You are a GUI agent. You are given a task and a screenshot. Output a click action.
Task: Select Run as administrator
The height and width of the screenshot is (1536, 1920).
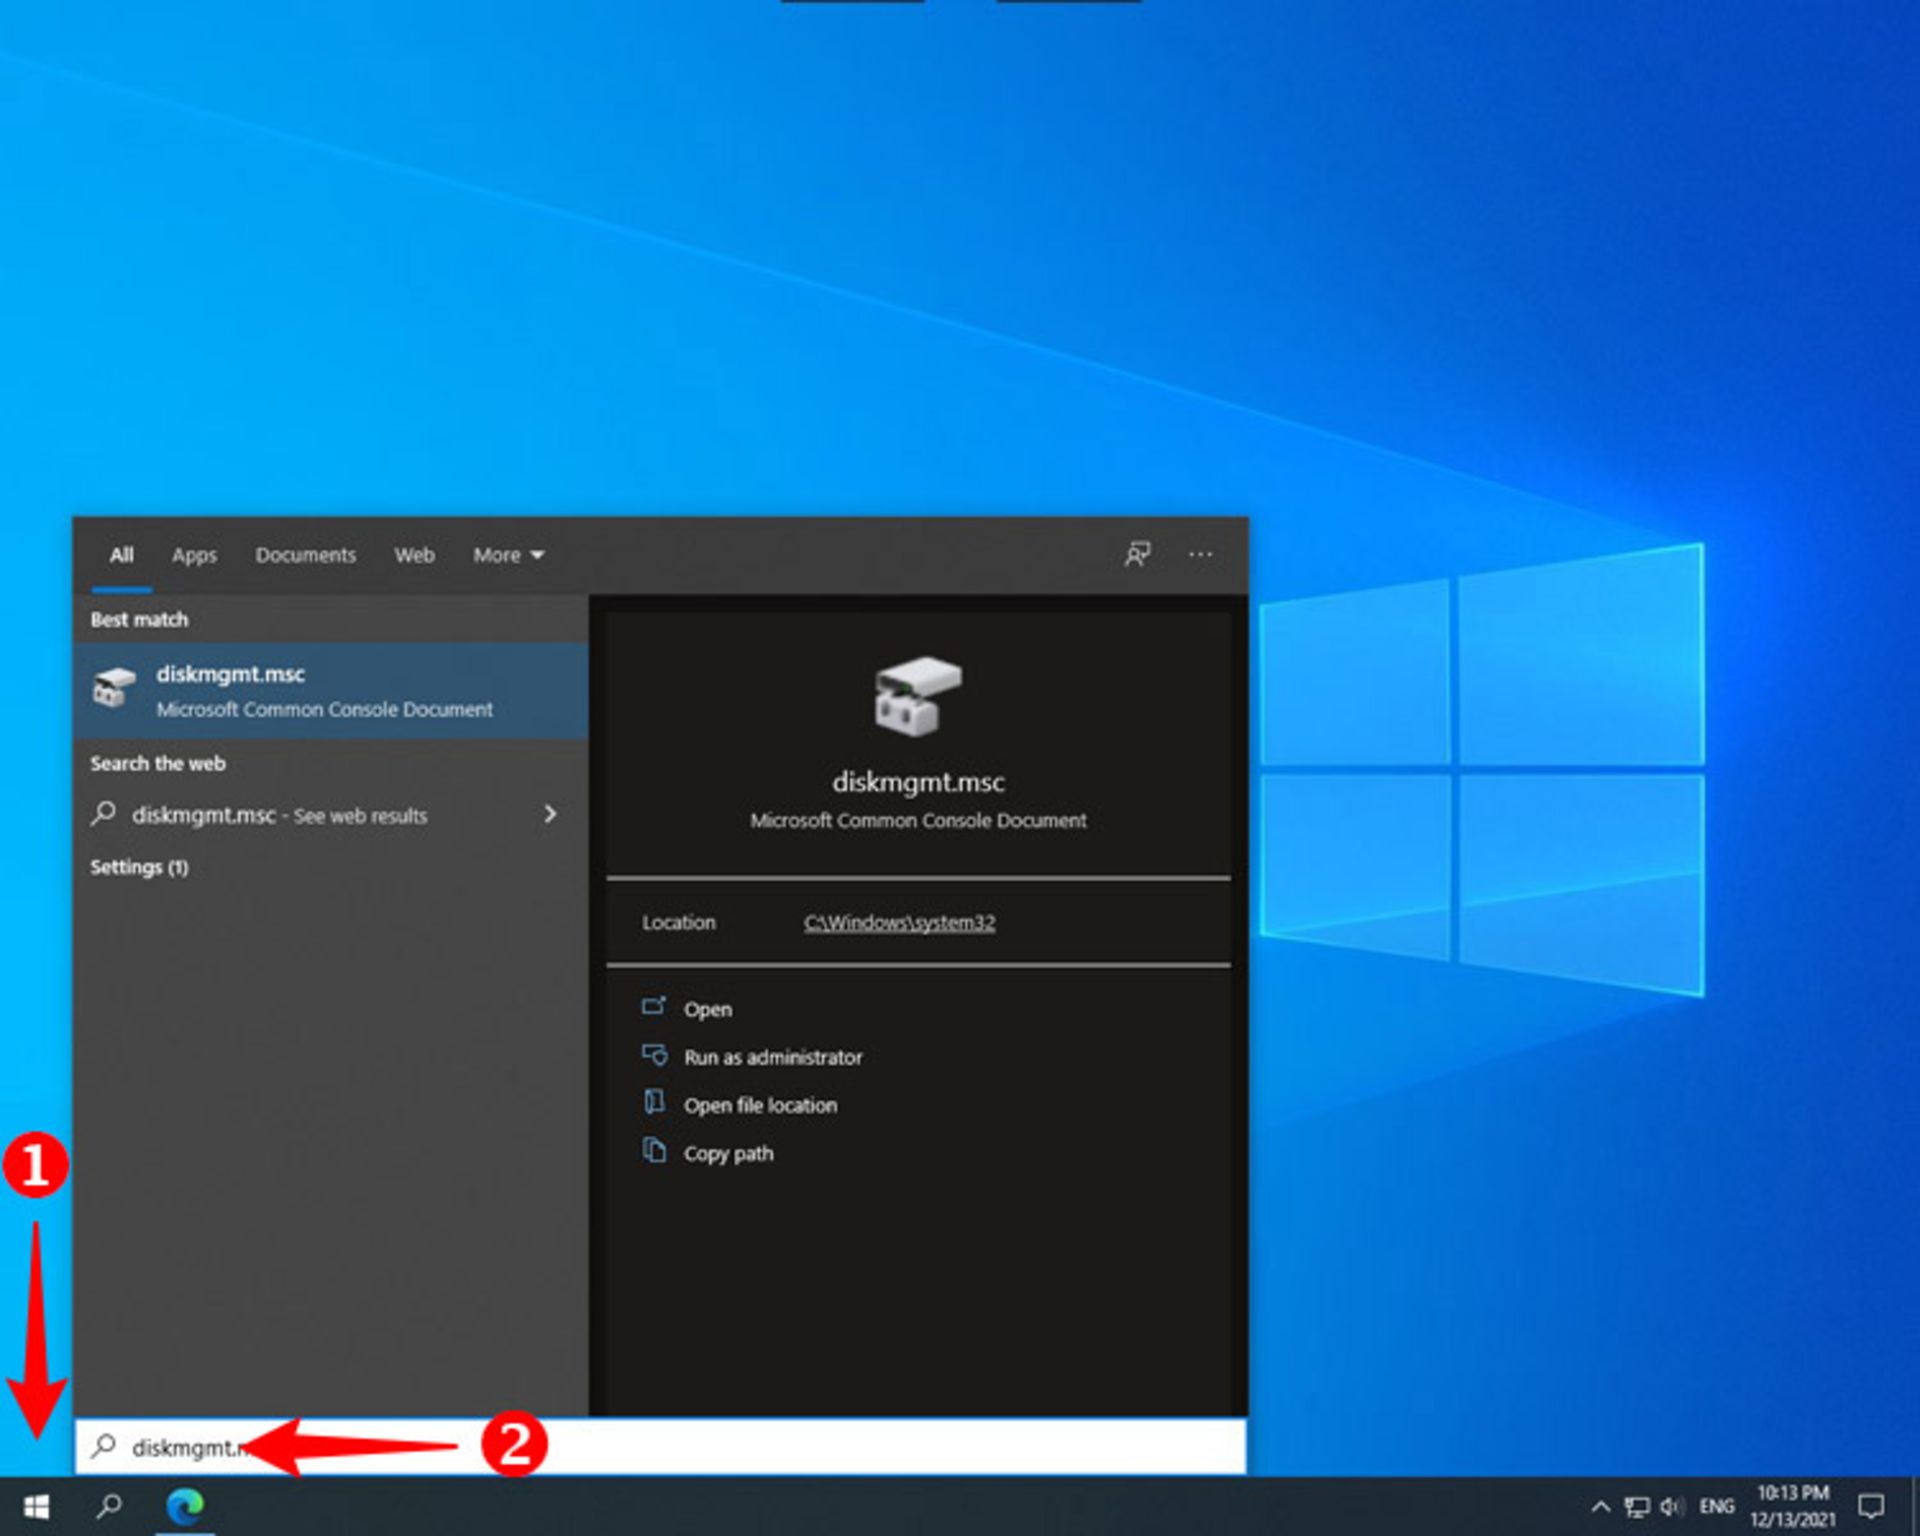click(x=772, y=1057)
